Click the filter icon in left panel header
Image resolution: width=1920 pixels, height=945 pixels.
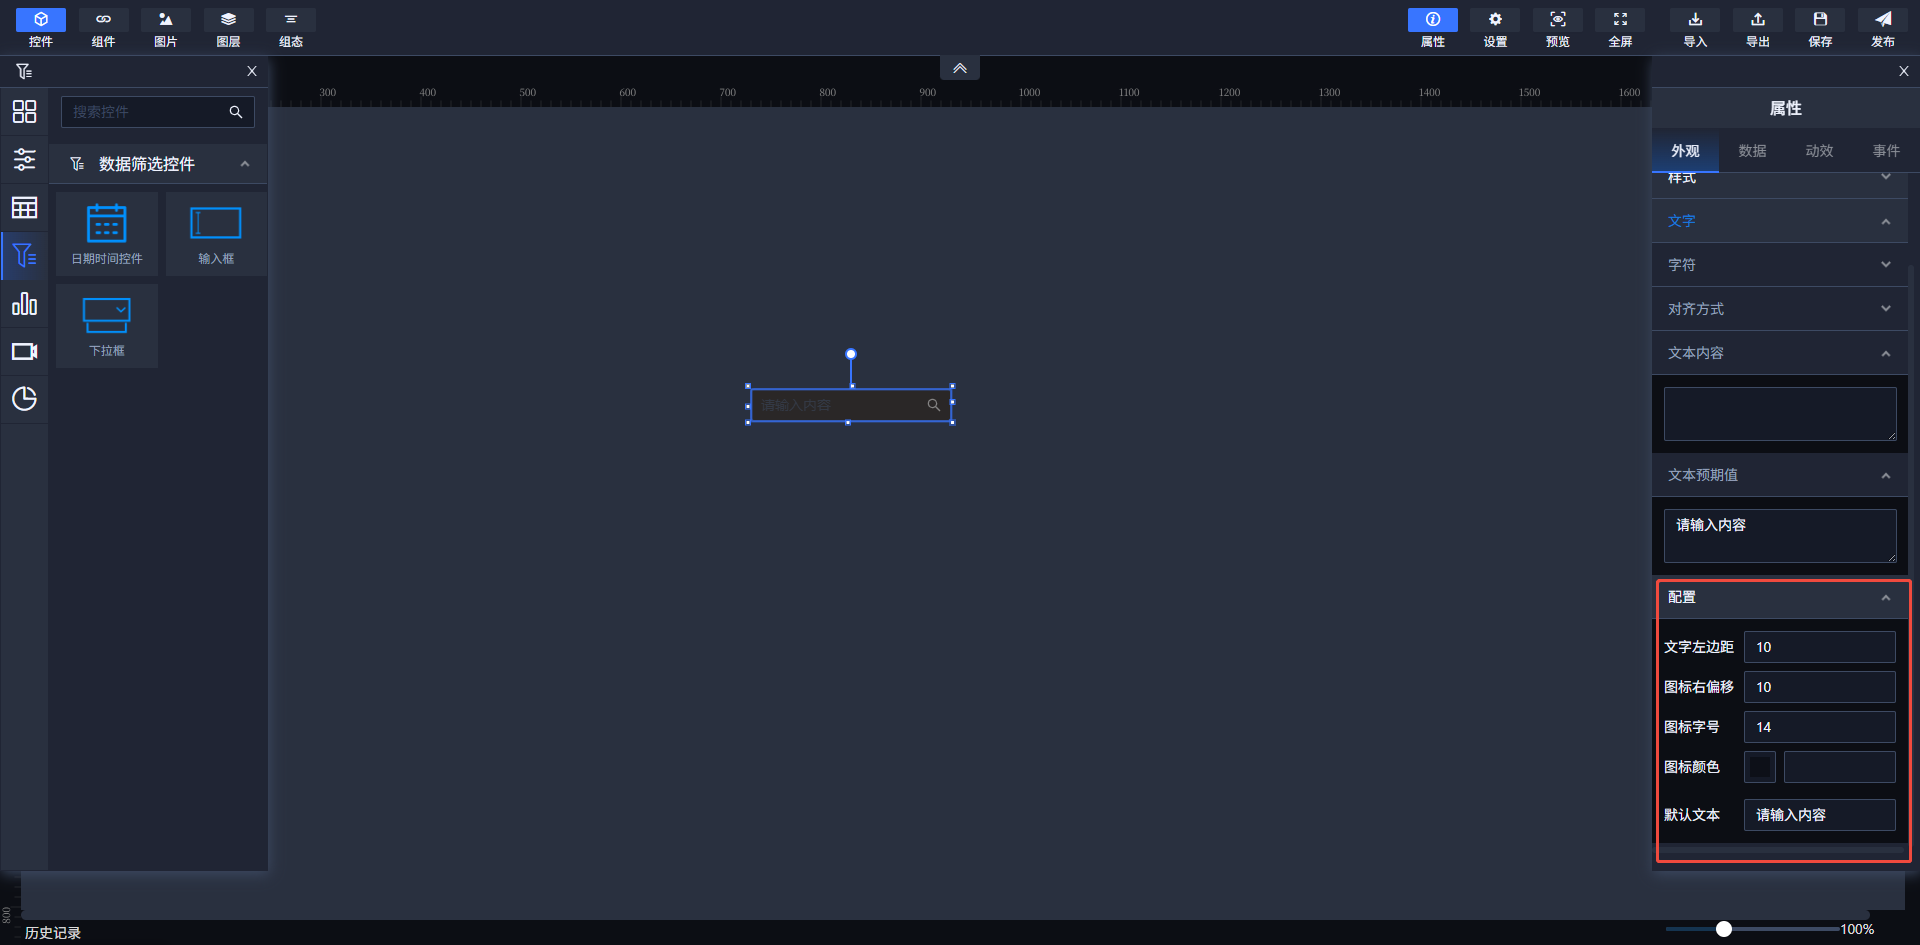24,71
